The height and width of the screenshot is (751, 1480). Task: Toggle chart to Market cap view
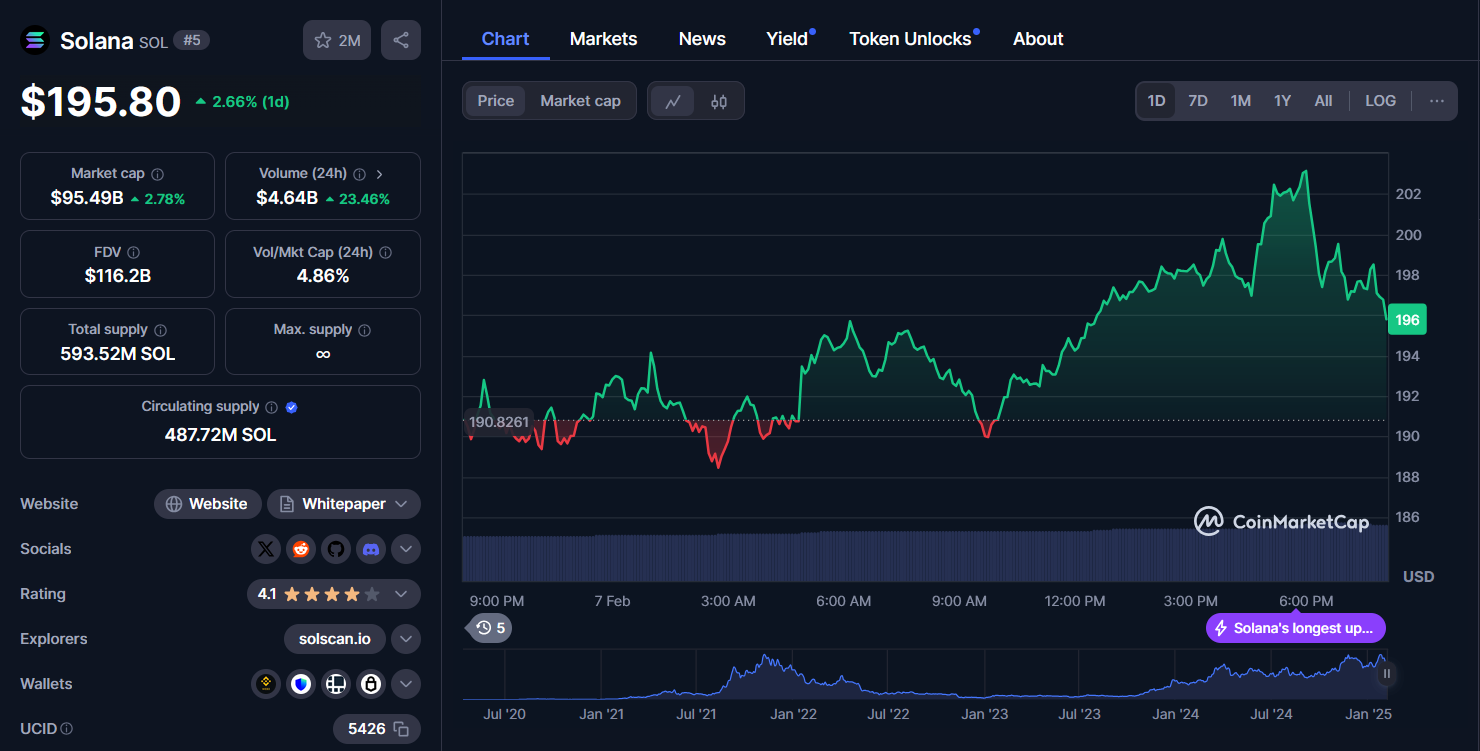point(580,101)
